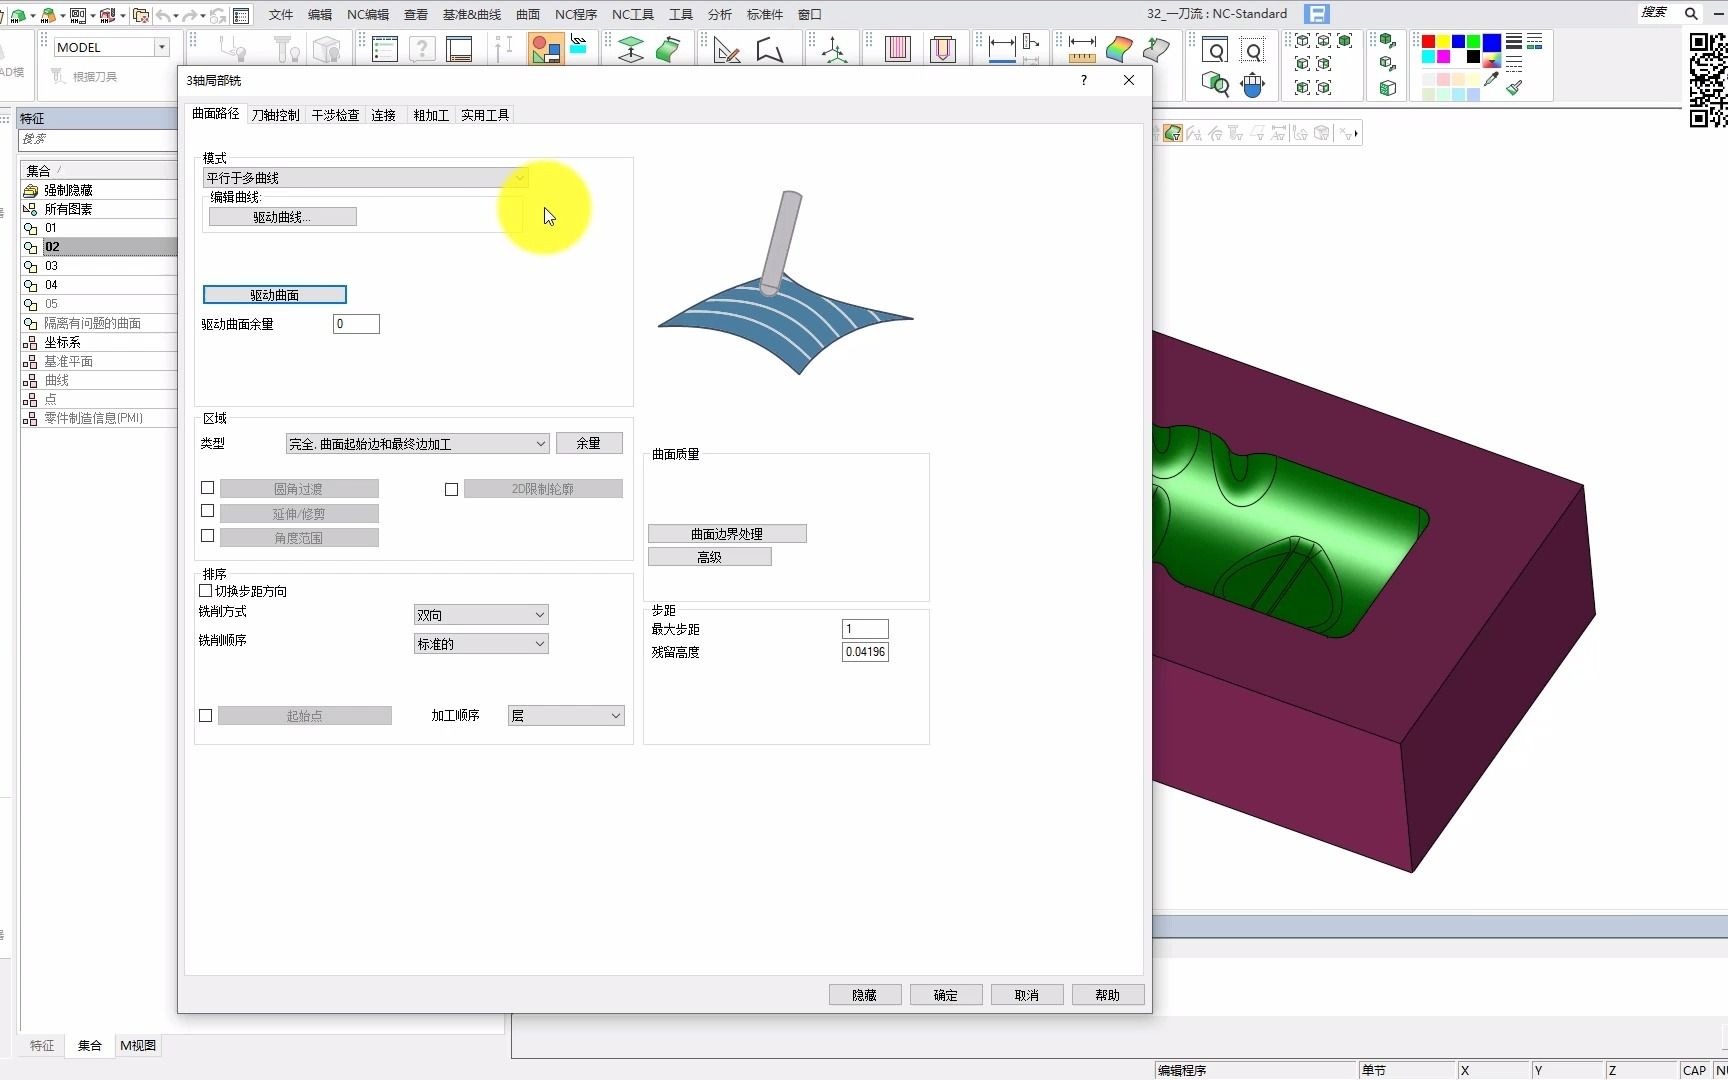The width and height of the screenshot is (1728, 1080).
Task: Open the 类型 region type dropdown
Action: (x=417, y=444)
